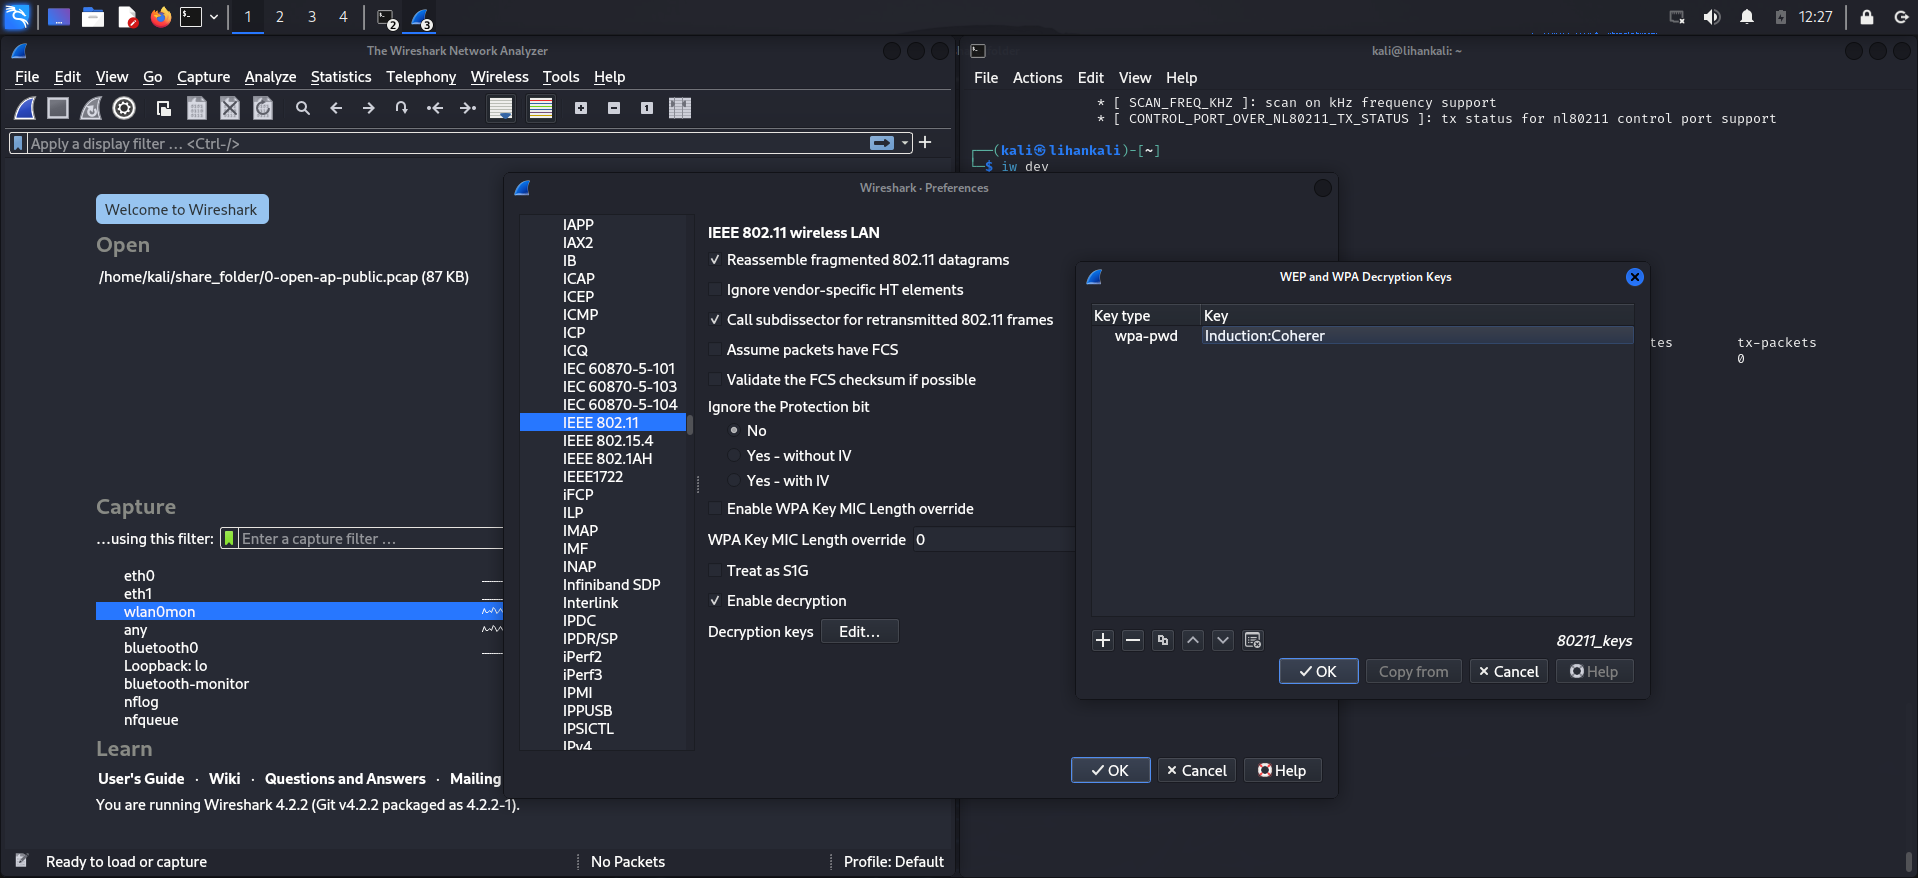Check Assume packets have FCS
1918x878 pixels.
point(715,350)
